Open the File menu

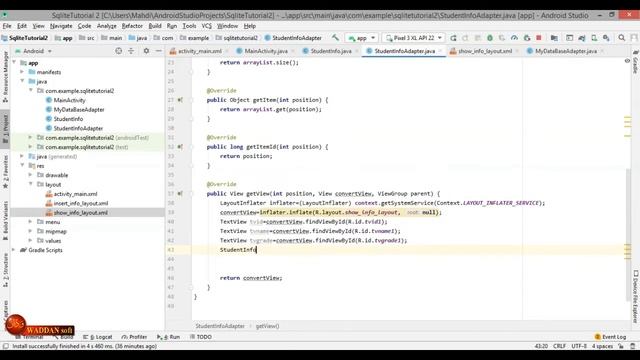[7, 26]
